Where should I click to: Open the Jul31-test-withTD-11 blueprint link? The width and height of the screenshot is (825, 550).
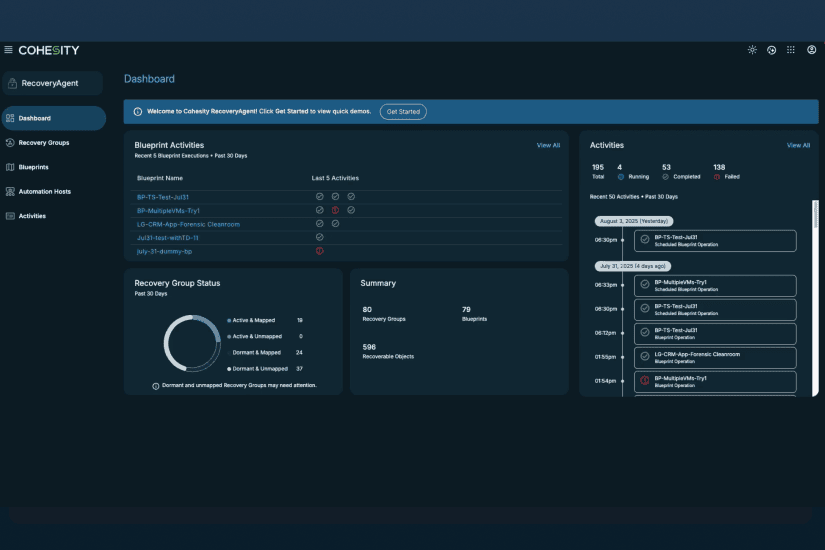point(167,238)
